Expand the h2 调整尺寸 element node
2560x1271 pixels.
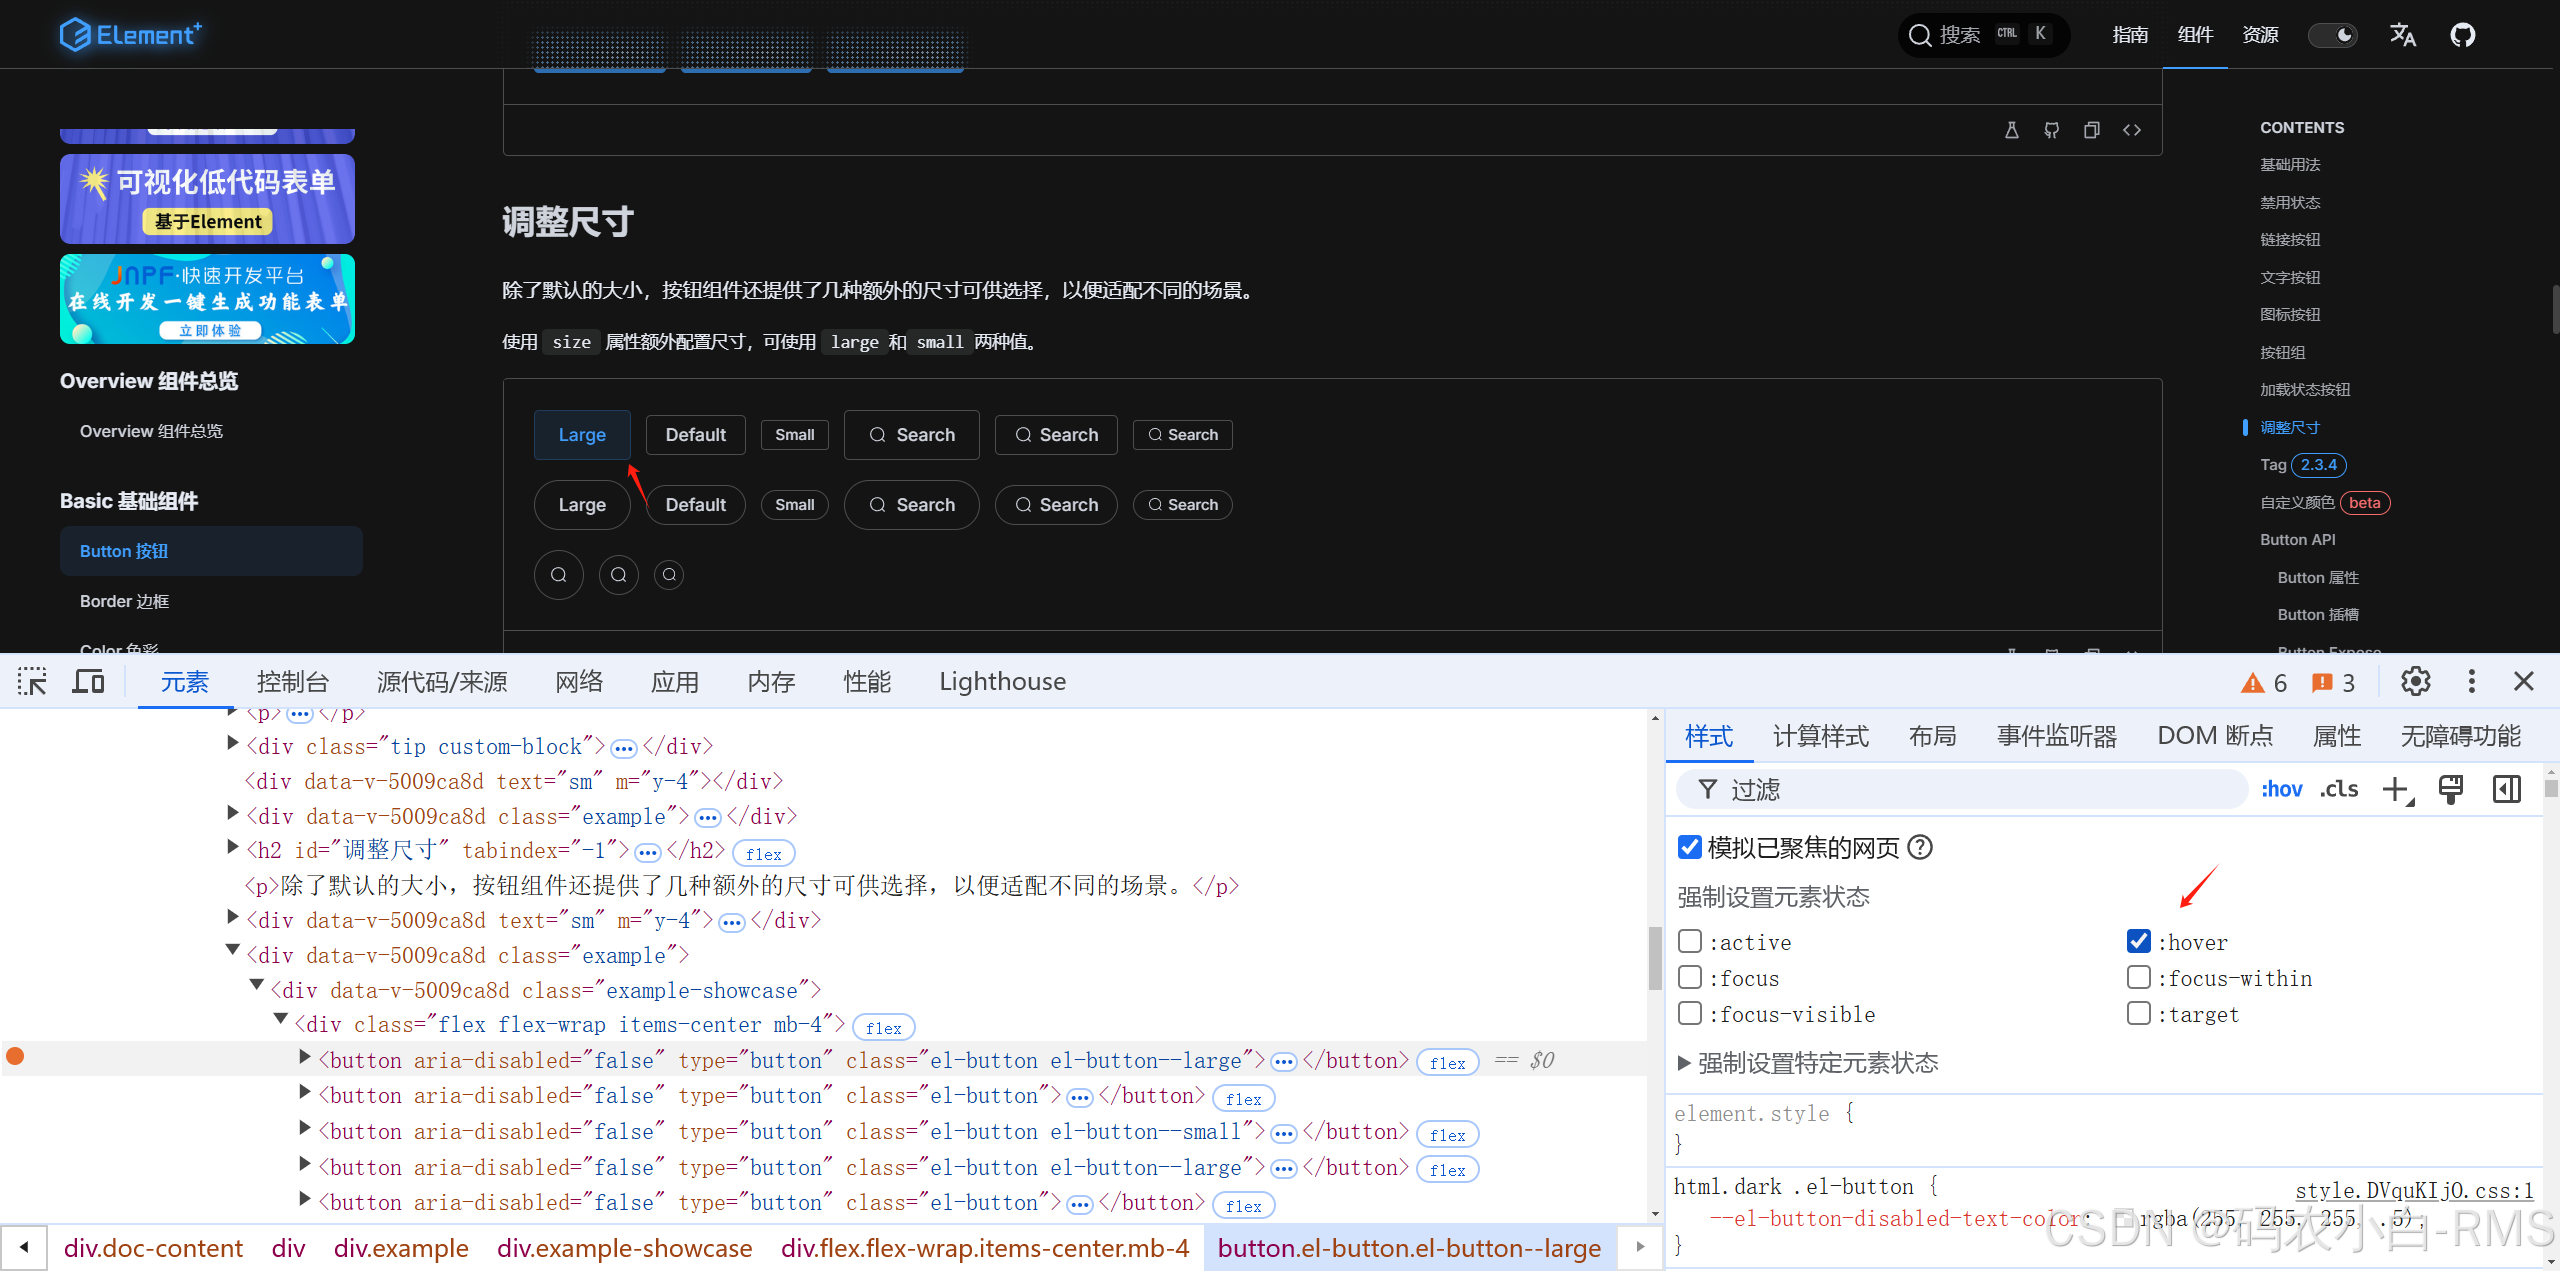(x=233, y=849)
